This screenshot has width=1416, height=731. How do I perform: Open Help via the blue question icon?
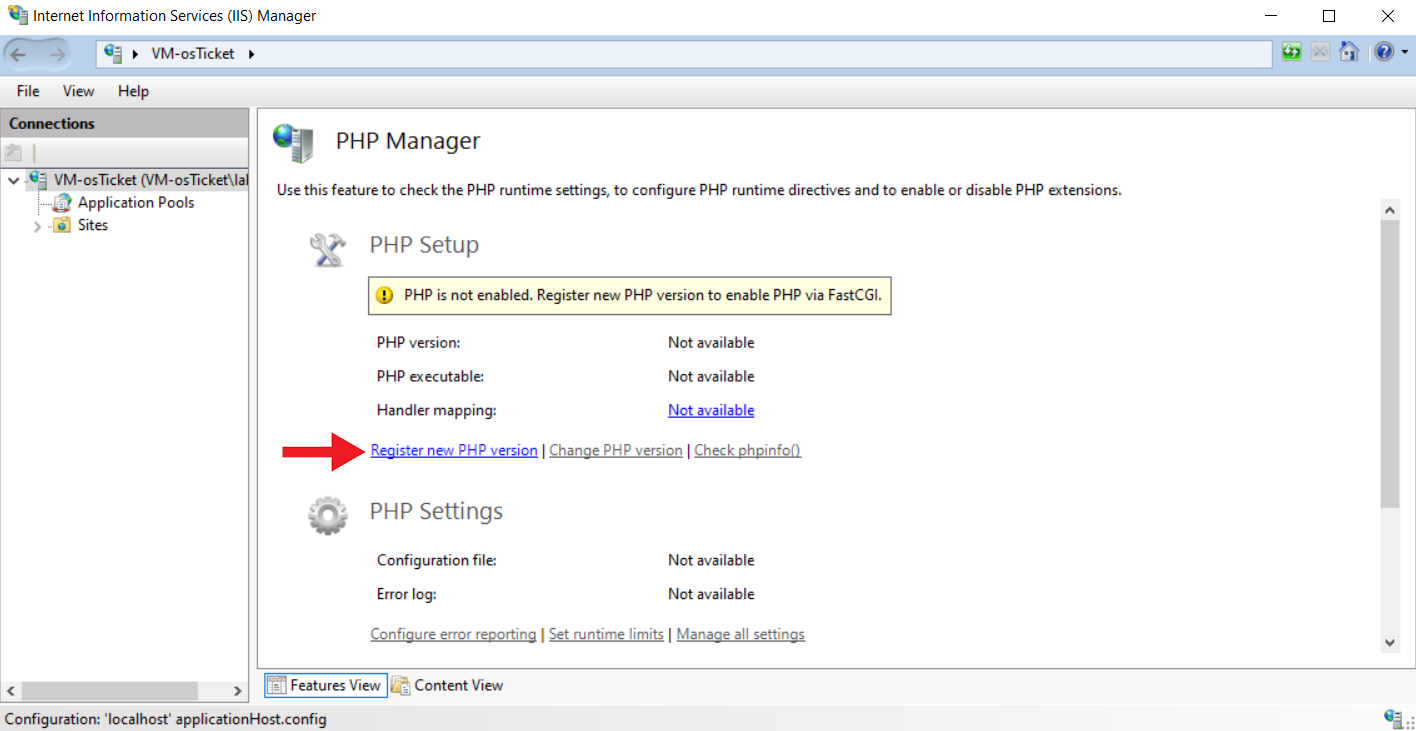pyautogui.click(x=1383, y=52)
